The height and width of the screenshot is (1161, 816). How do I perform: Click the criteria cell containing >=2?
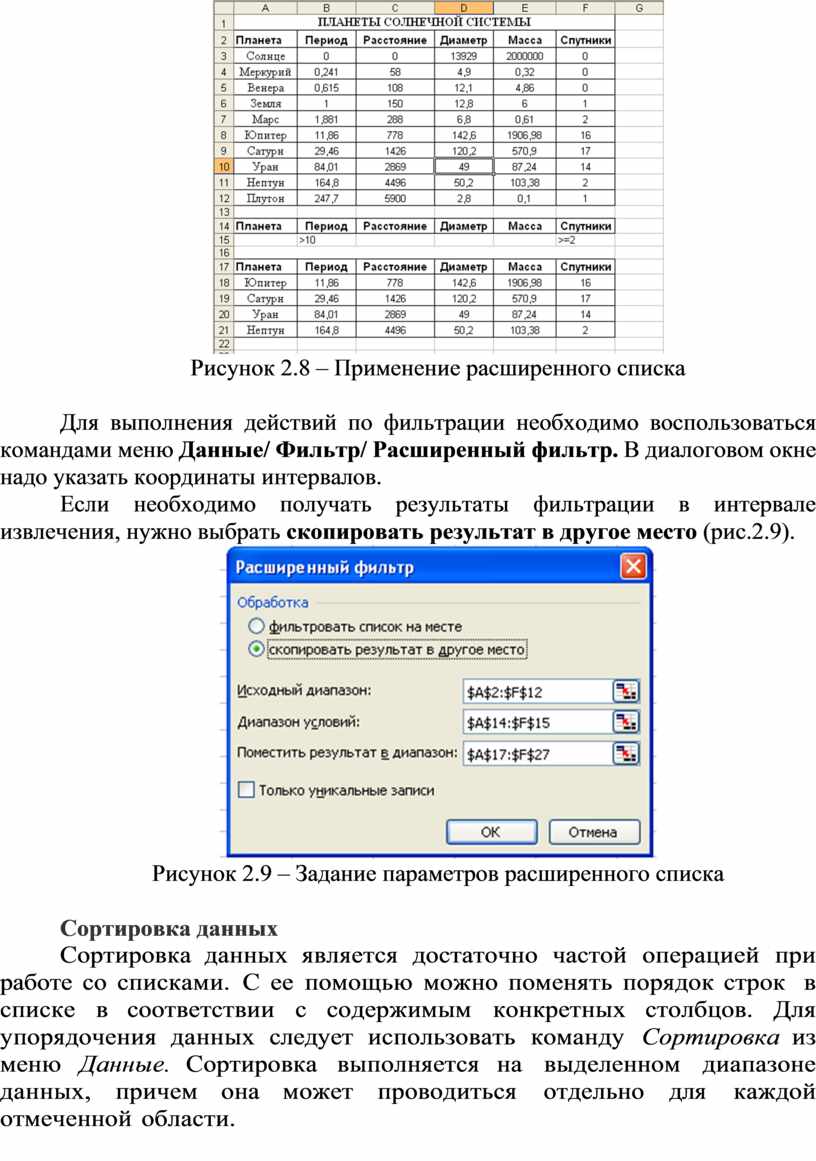[584, 241]
